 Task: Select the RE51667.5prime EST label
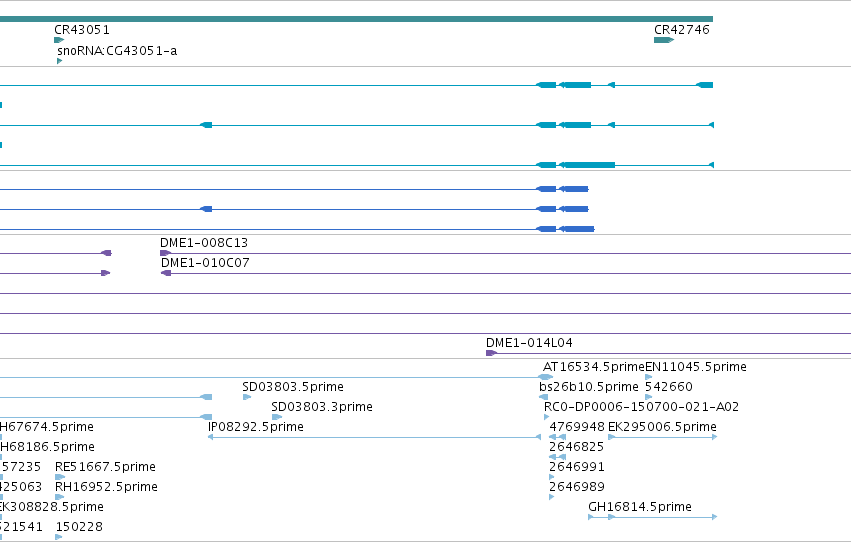[105, 467]
